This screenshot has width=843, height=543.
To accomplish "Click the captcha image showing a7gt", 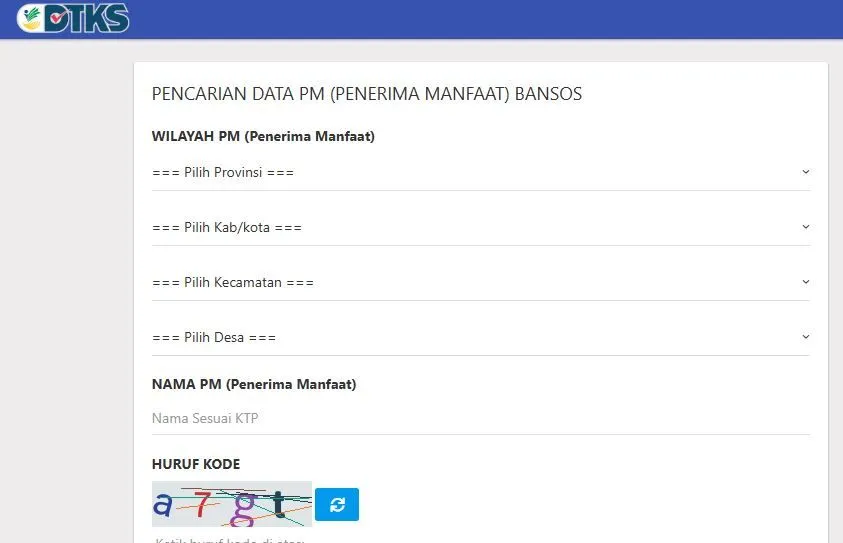I will (232, 504).
